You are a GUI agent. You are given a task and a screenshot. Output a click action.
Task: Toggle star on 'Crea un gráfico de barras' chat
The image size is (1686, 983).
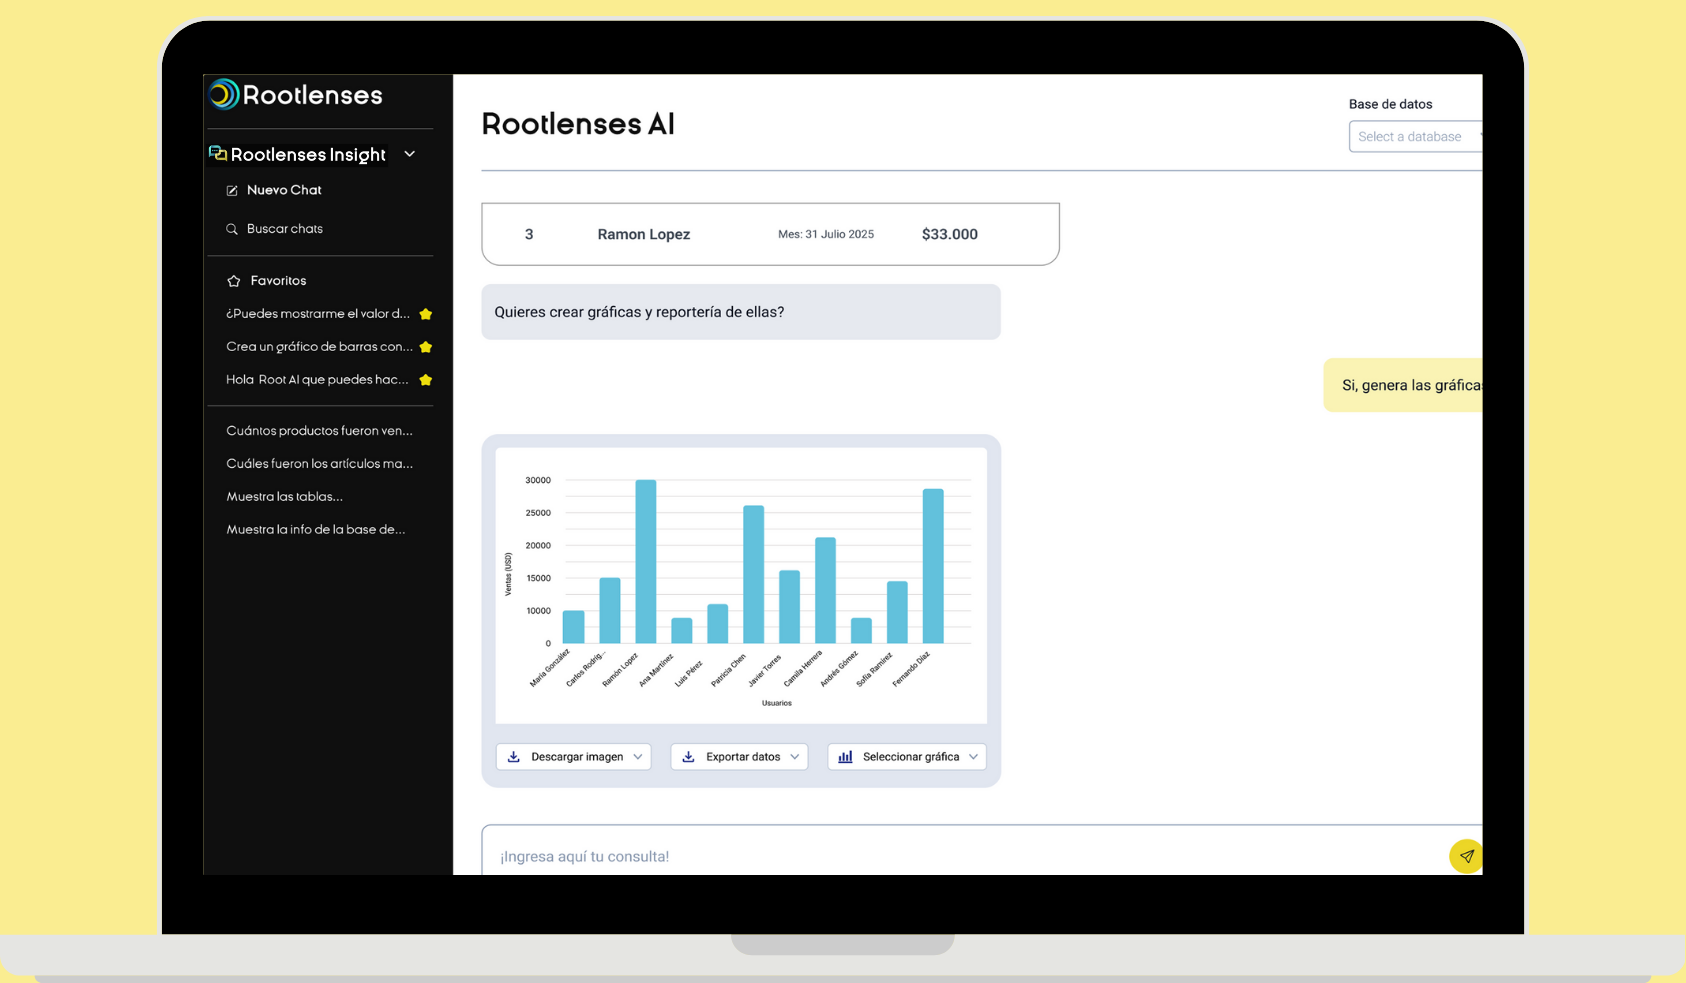[x=426, y=347]
